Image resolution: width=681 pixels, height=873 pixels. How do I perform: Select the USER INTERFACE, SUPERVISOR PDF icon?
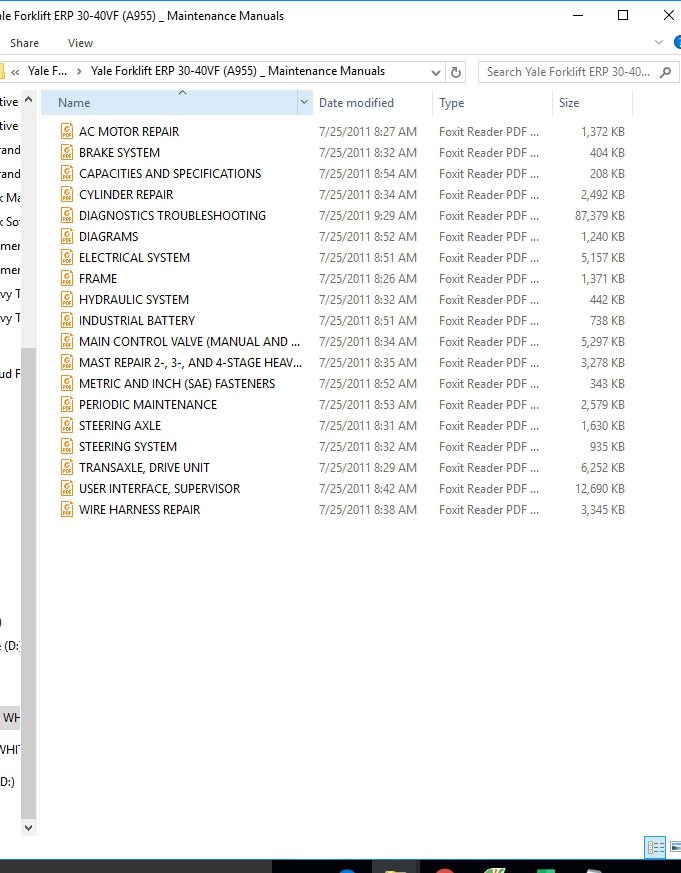[x=67, y=489]
